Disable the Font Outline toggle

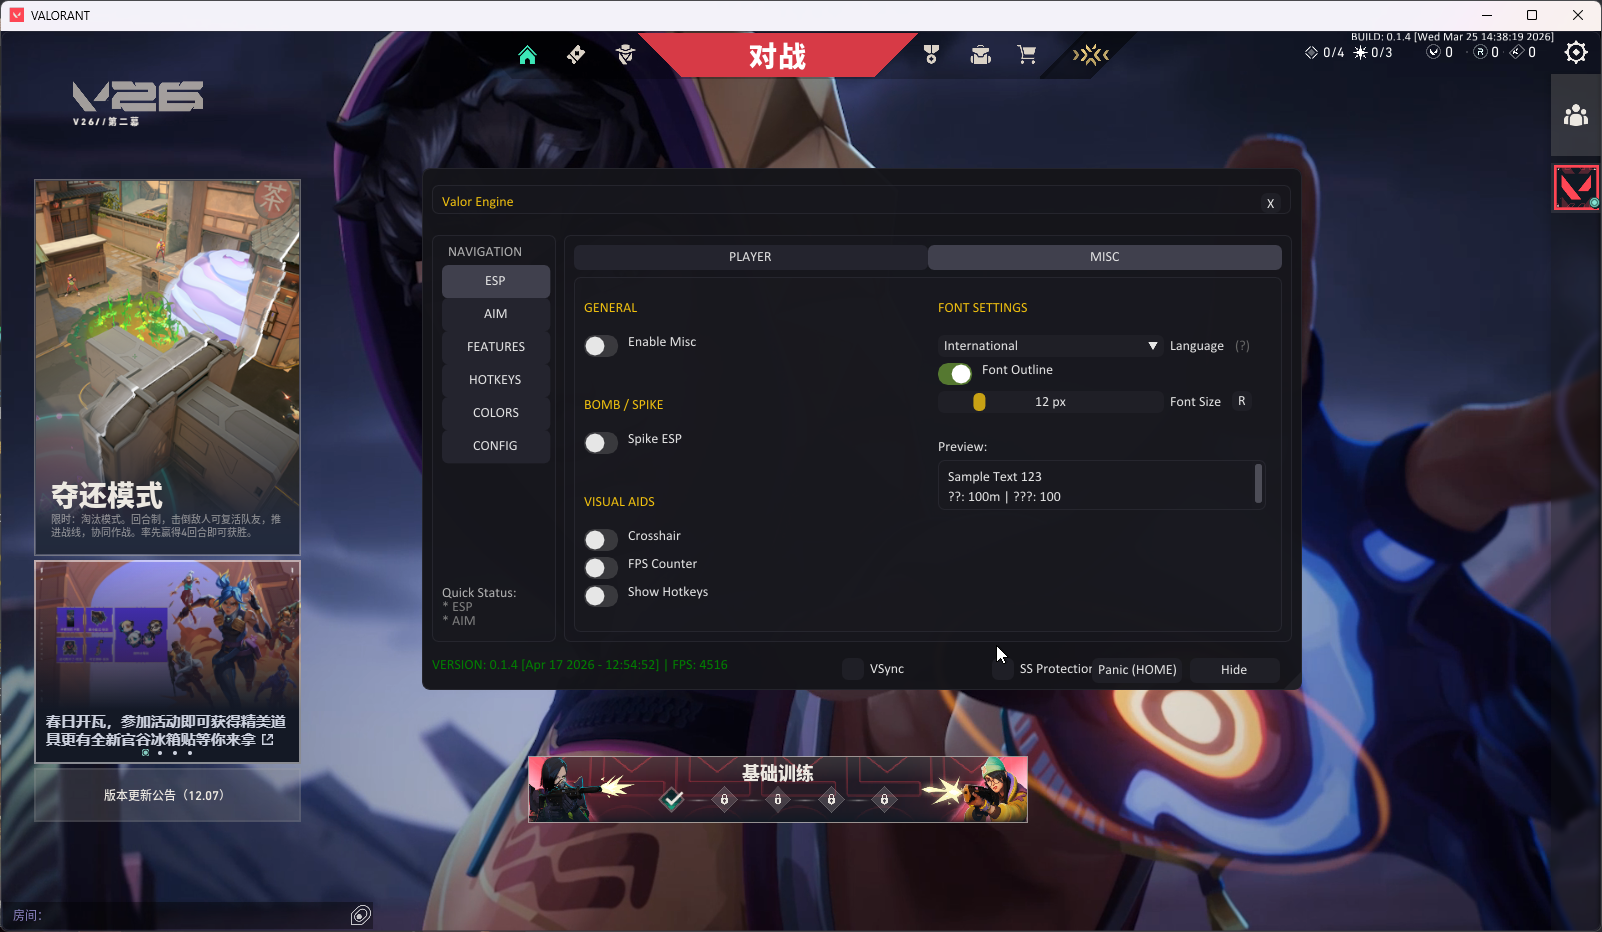tap(954, 374)
